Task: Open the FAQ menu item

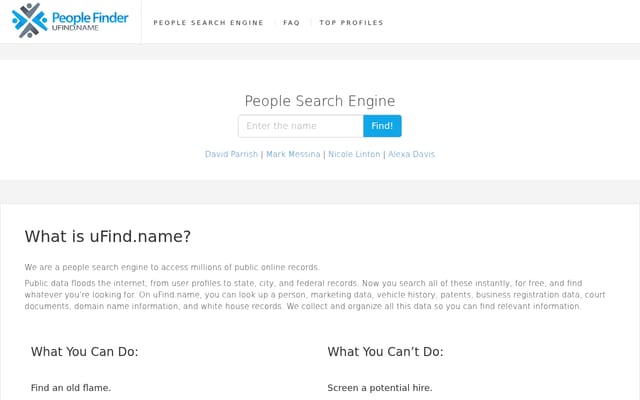Action: 291,23
